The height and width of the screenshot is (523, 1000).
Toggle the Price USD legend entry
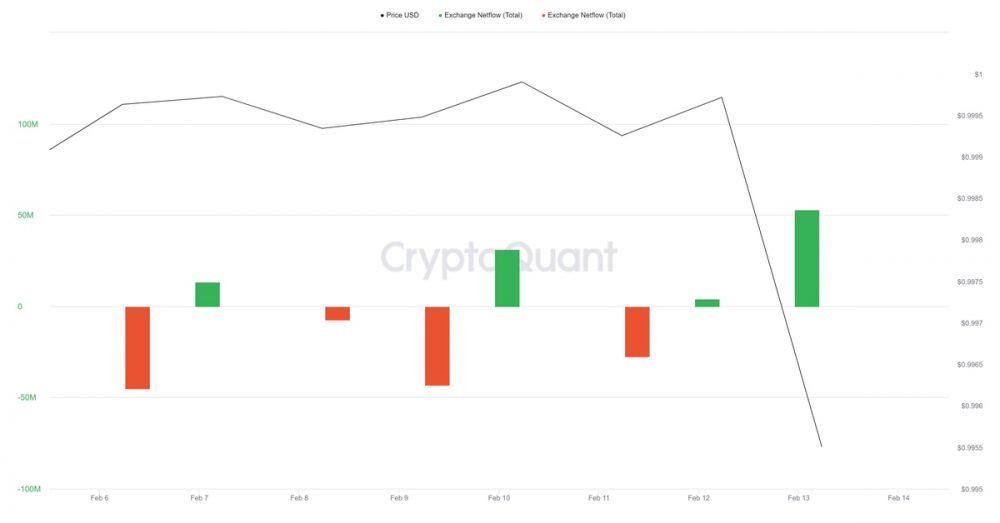point(400,15)
